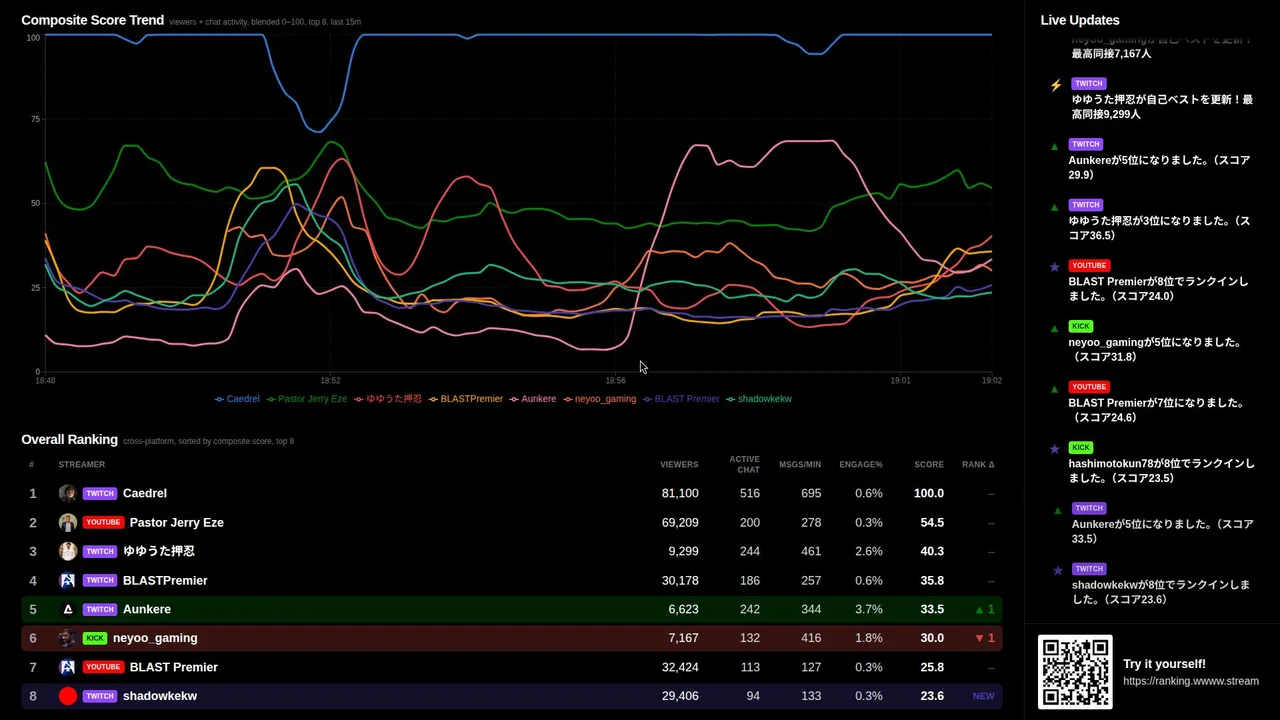This screenshot has height=720, width=1280.
Task: Click the 416 msgs/min value for neyoo_gaming
Action: coord(811,638)
